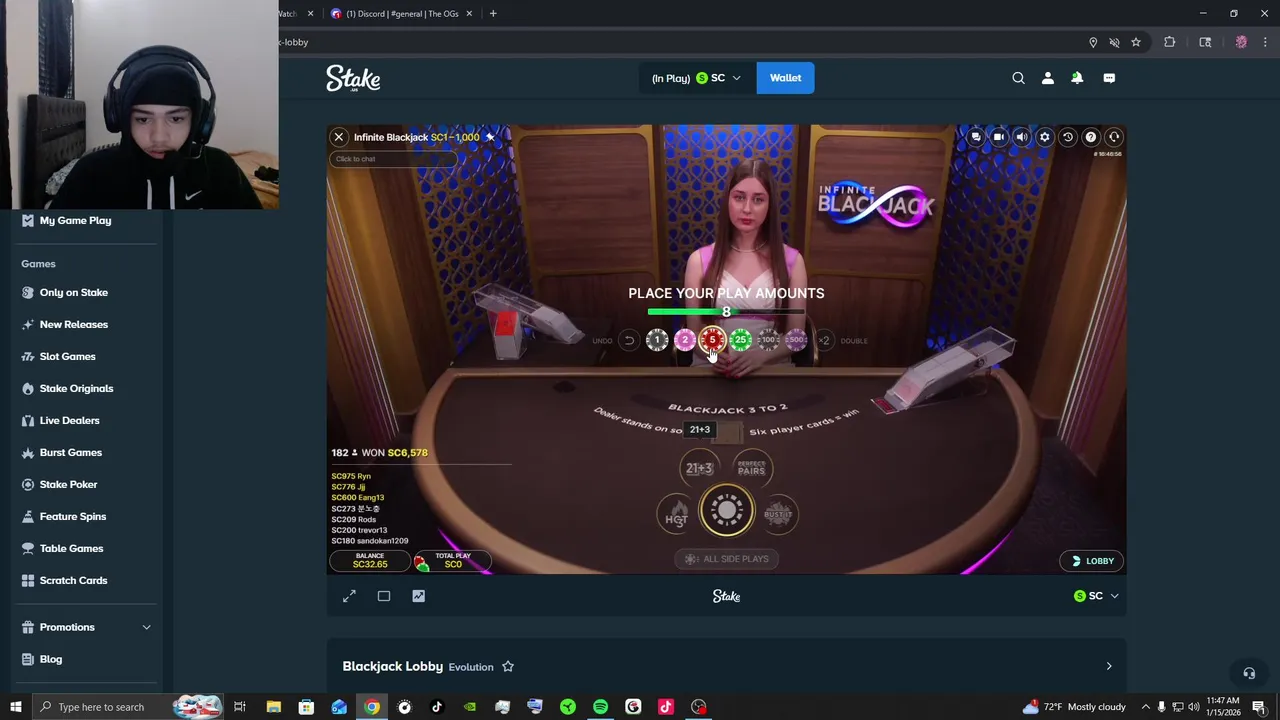Click support headset floating button
The width and height of the screenshot is (1280, 720).
1249,673
